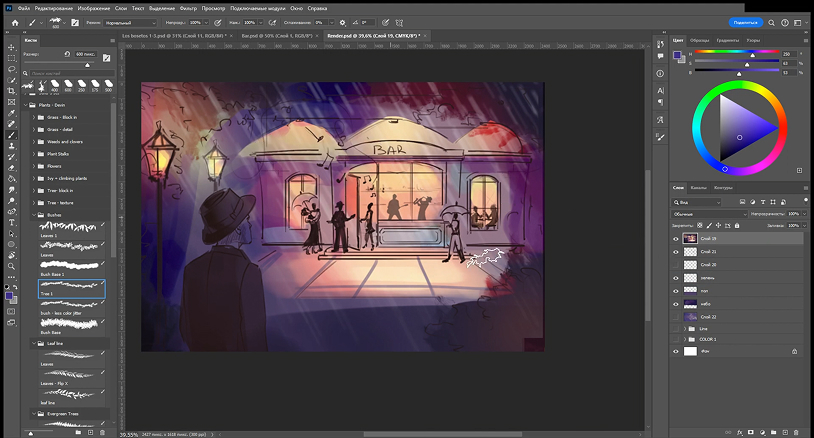Viewport: 814px width, 438px height.
Task: Click the Поделиться share button
Action: [745, 21]
